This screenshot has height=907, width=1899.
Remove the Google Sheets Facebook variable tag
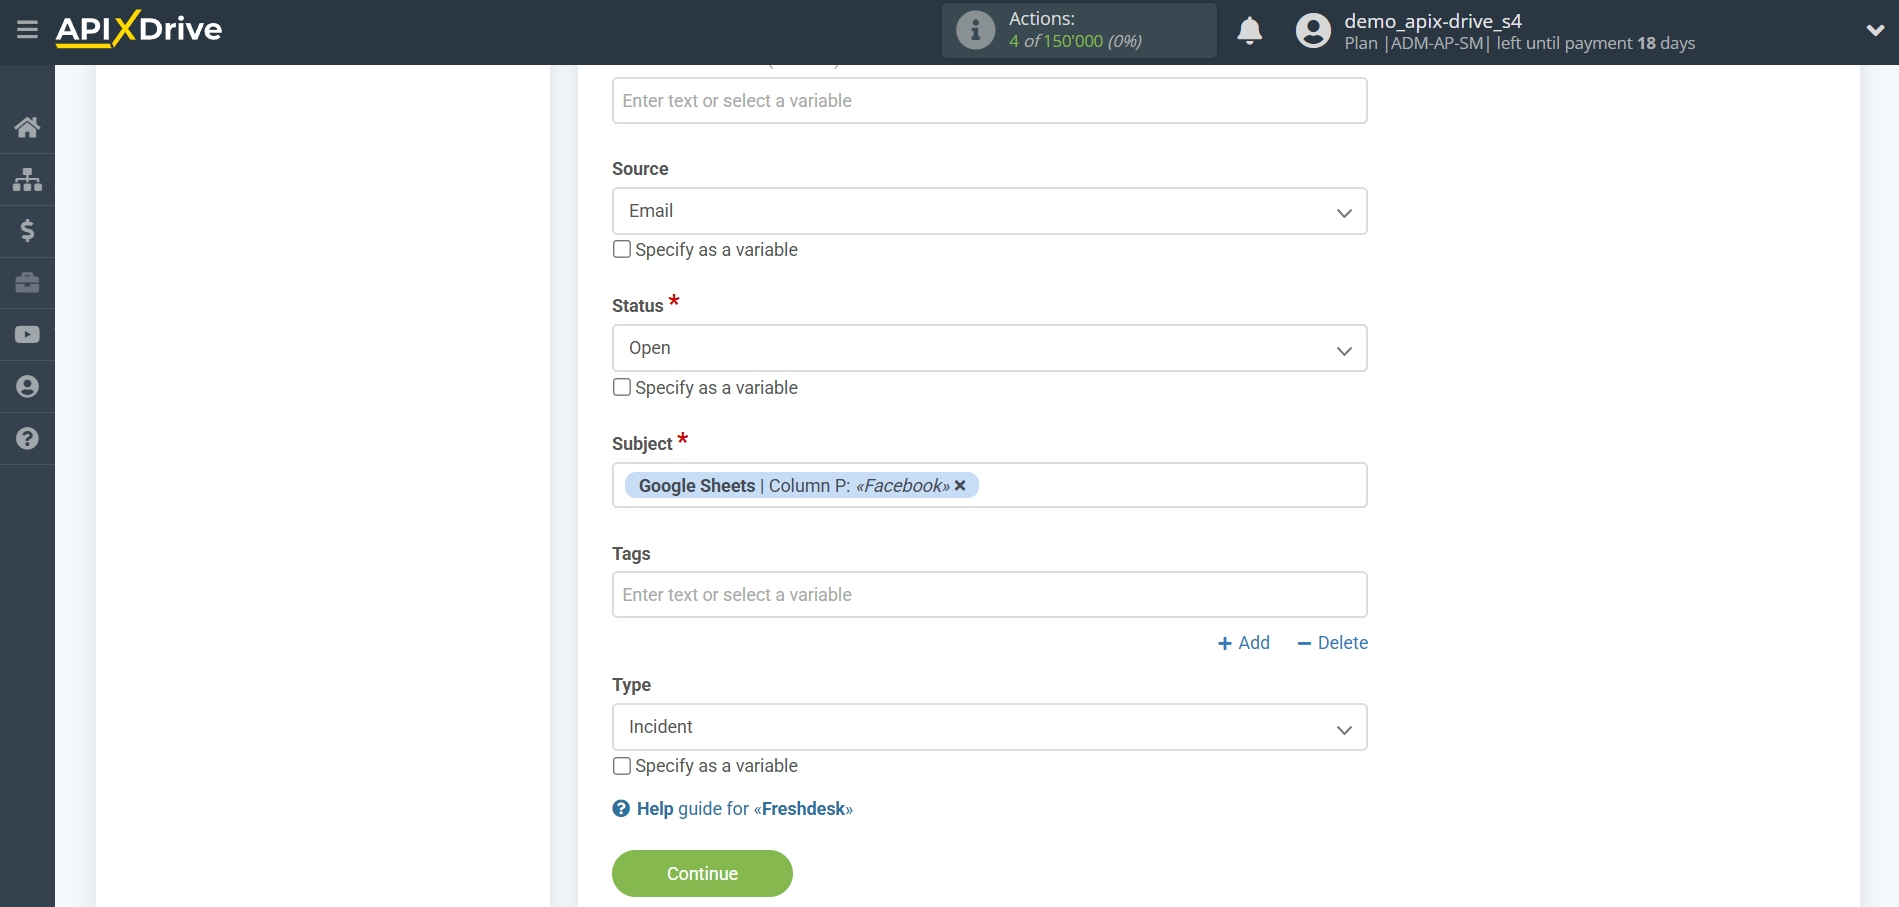(960, 486)
